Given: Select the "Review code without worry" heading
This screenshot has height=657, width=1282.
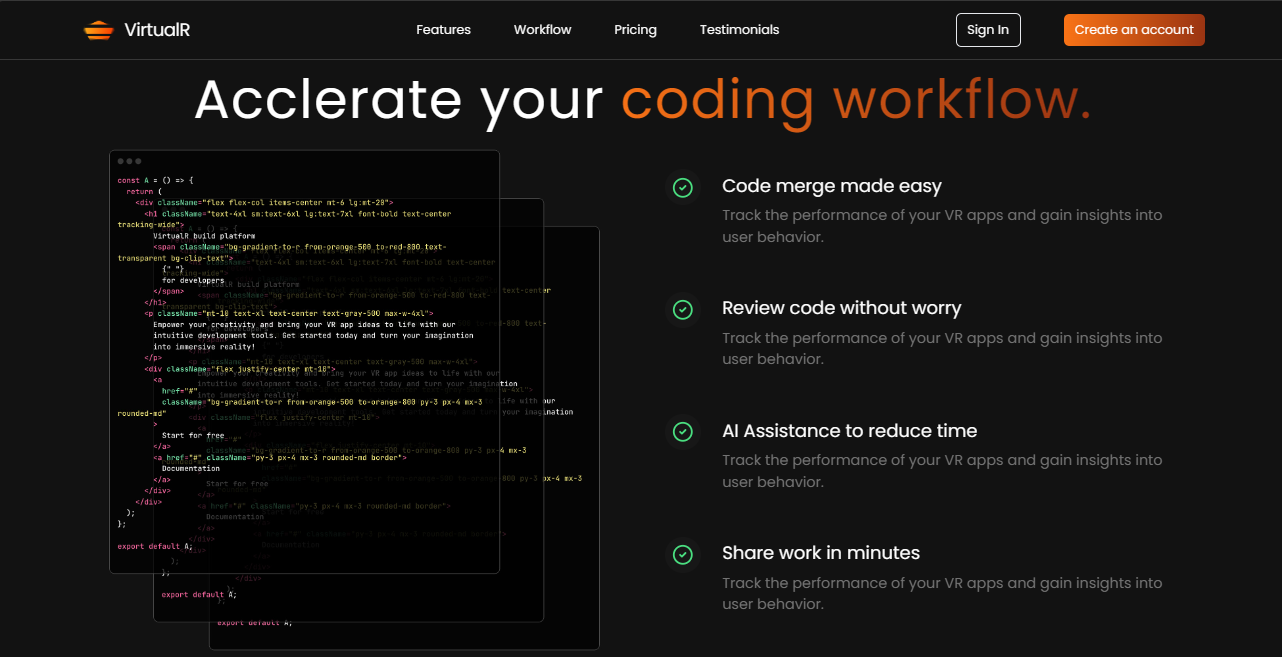Looking at the screenshot, I should [x=842, y=308].
